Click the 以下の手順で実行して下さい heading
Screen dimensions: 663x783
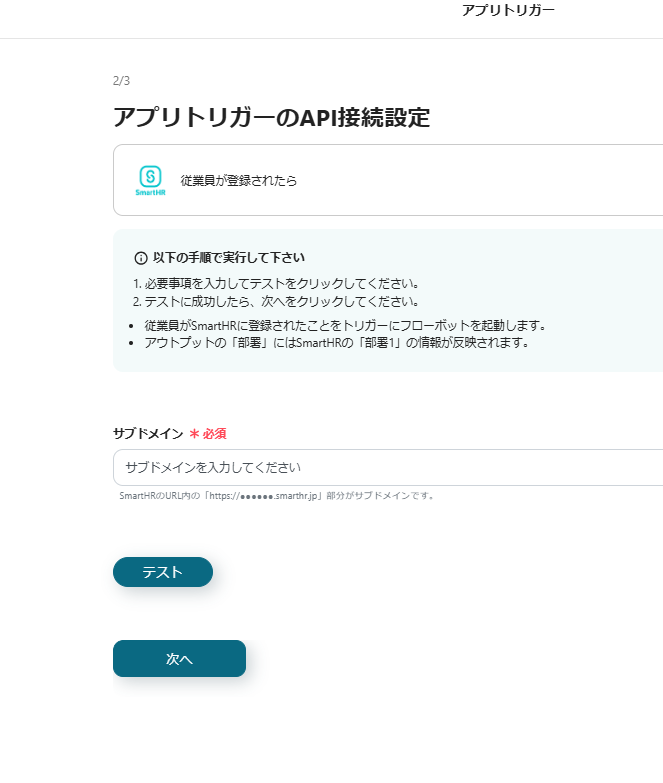point(229,258)
